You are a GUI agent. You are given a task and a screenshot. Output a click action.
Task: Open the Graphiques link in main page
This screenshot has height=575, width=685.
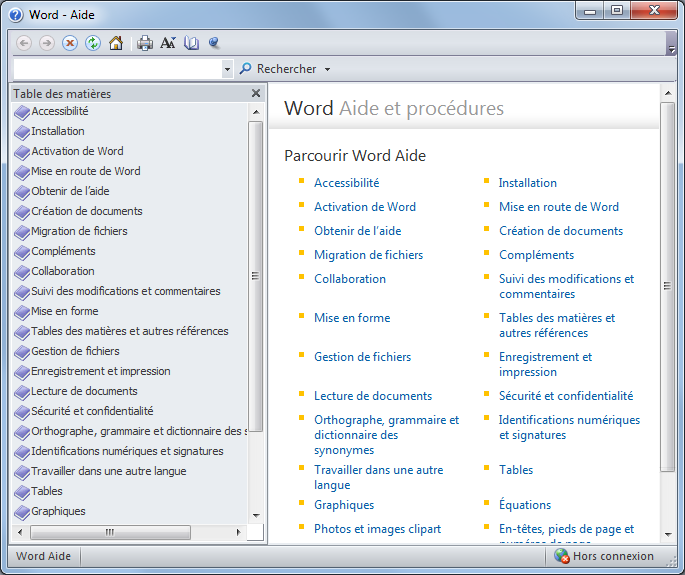coord(344,505)
